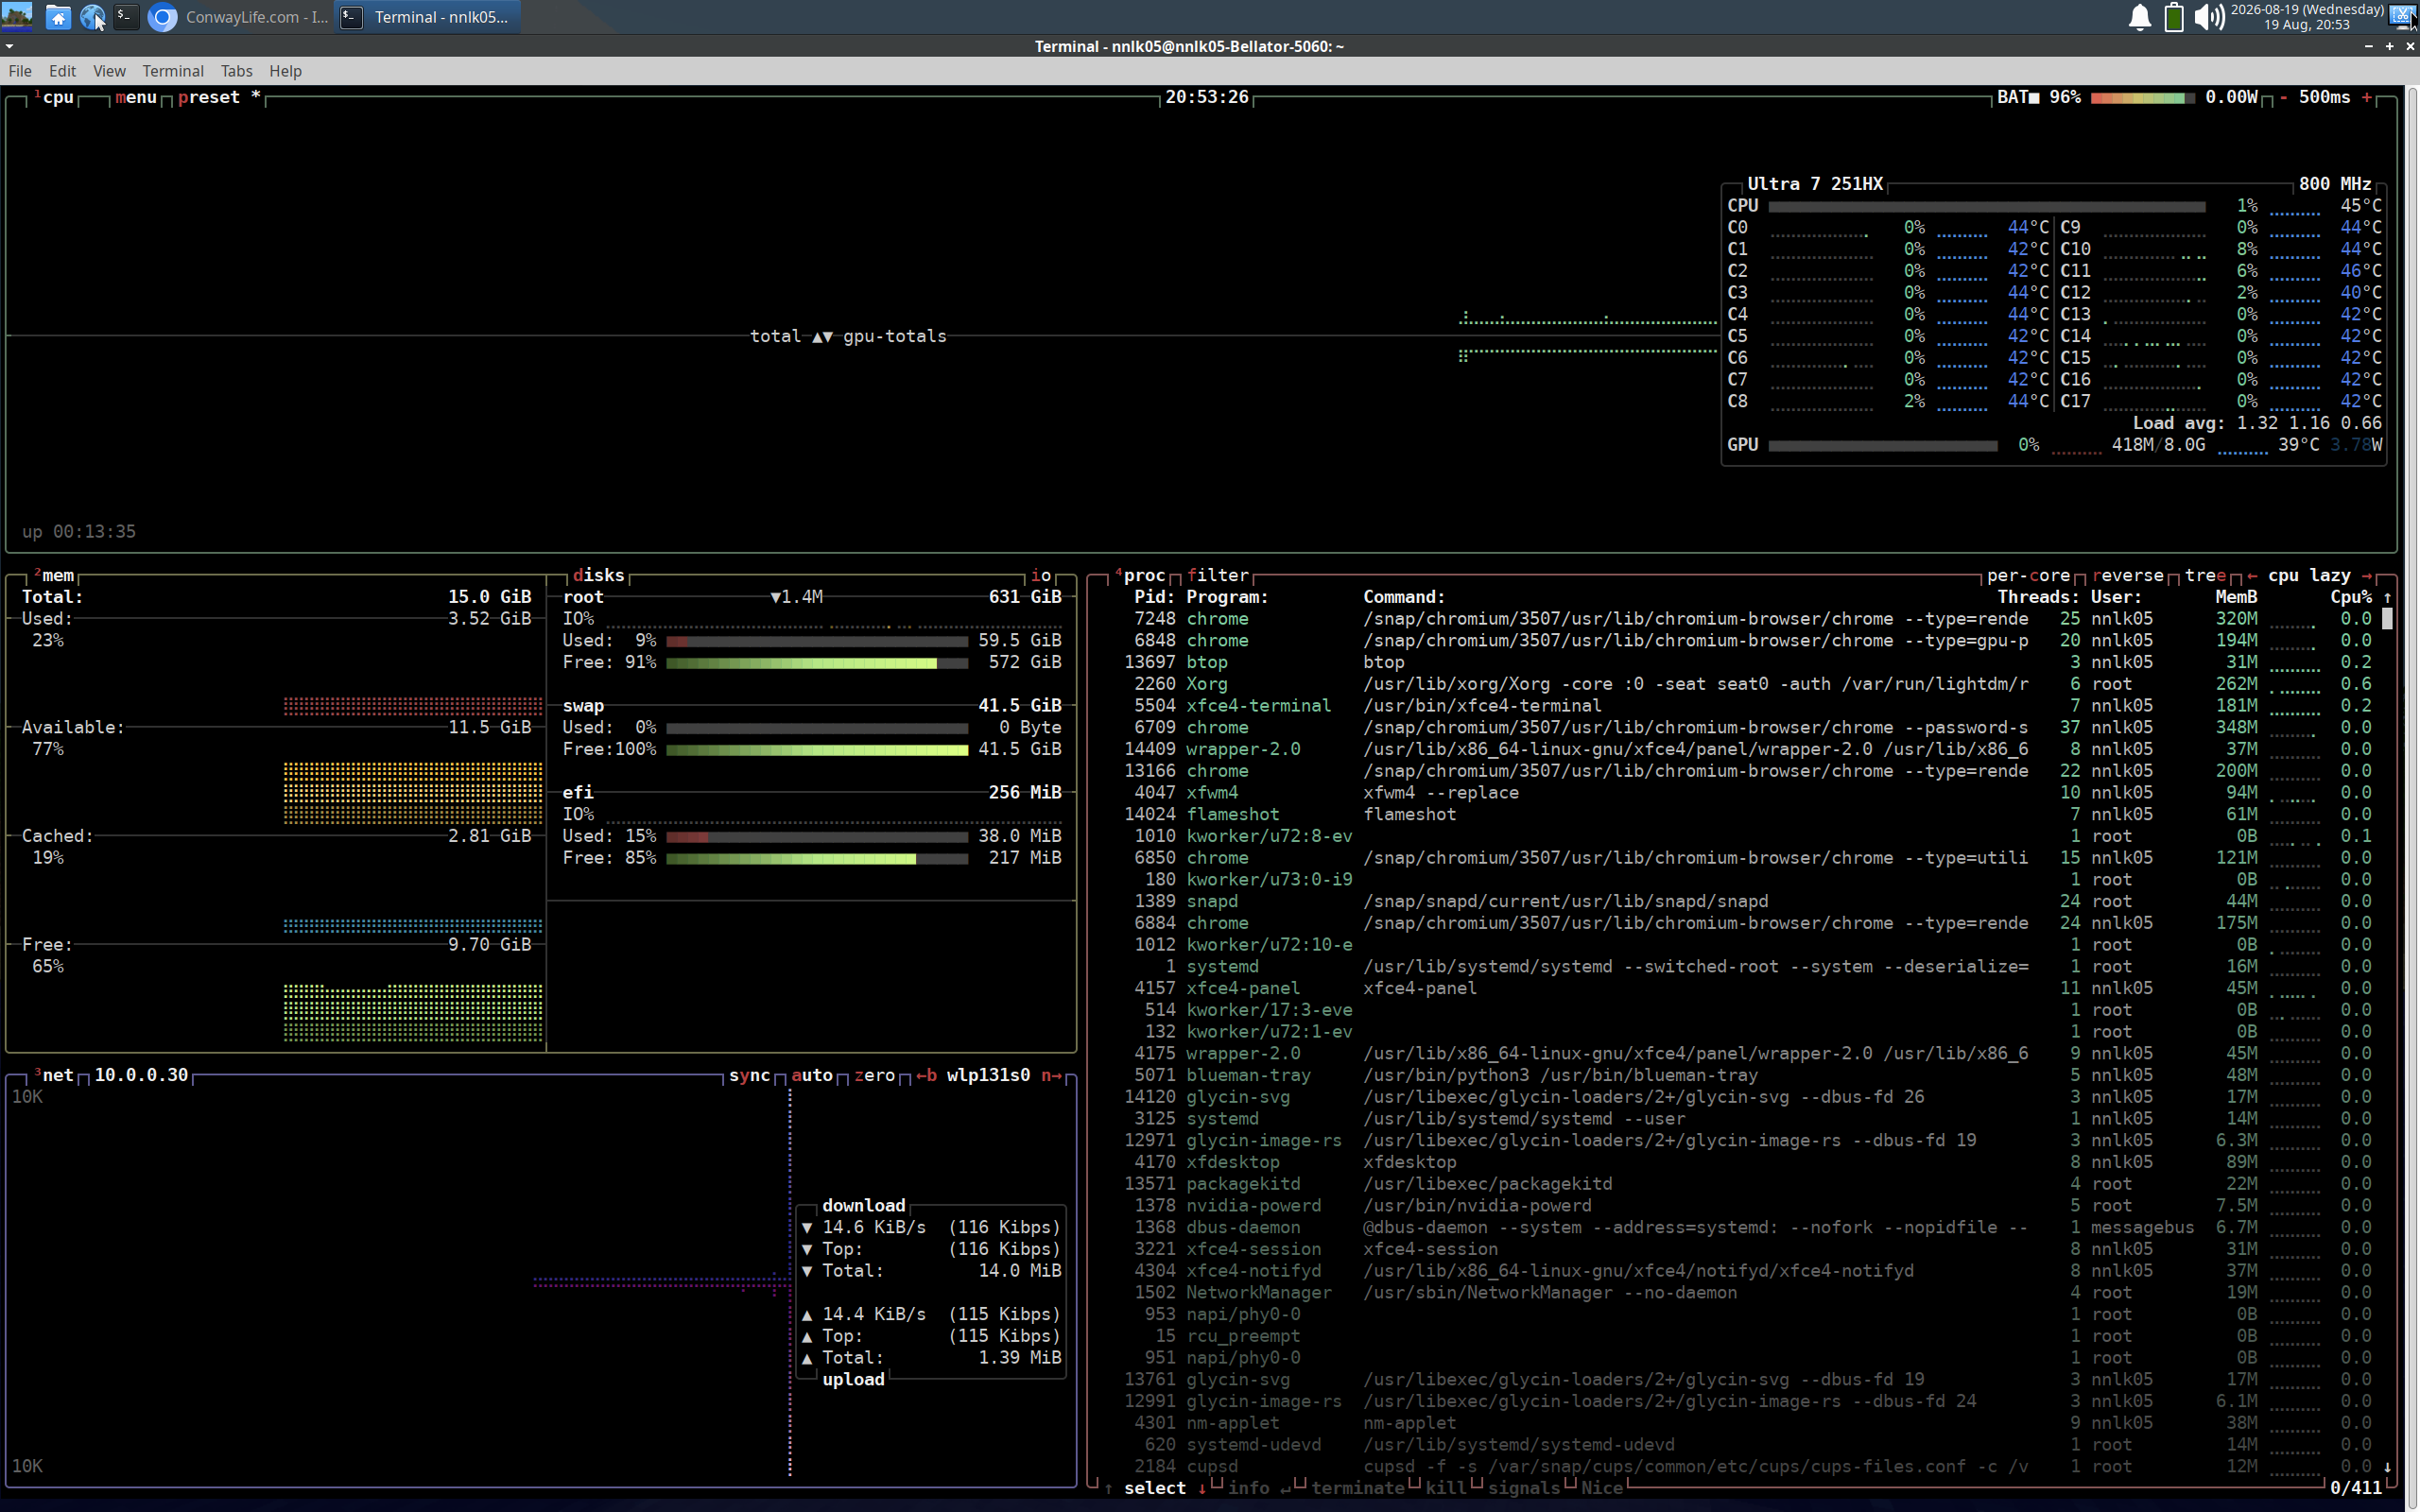Select next sort column with right arrow
The image size is (2420, 1512).
(x=2367, y=575)
